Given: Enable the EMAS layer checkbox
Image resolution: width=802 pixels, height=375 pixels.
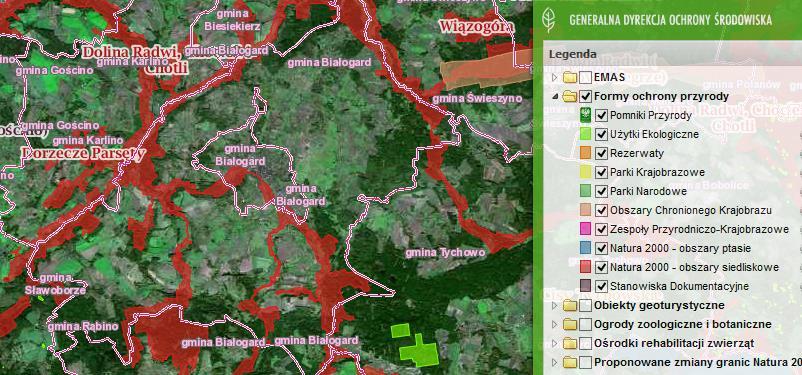Looking at the screenshot, I should [x=586, y=77].
